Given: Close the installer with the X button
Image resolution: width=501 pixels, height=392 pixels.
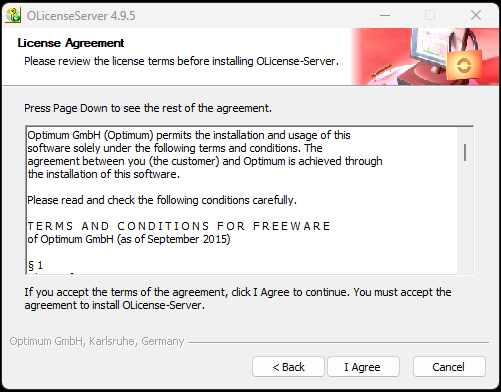Looking at the screenshot, I should click(x=476, y=15).
